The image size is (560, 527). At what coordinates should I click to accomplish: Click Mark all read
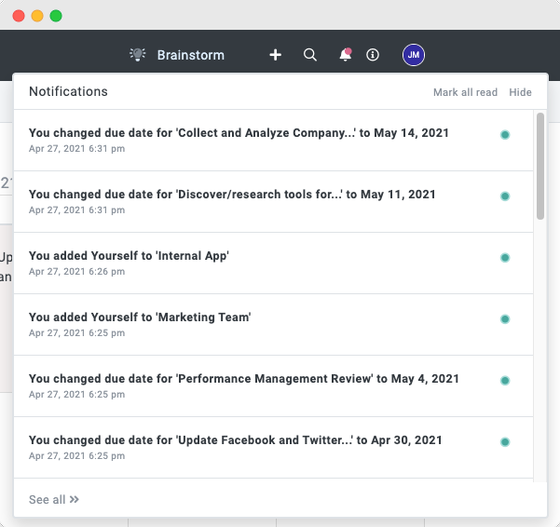465,92
